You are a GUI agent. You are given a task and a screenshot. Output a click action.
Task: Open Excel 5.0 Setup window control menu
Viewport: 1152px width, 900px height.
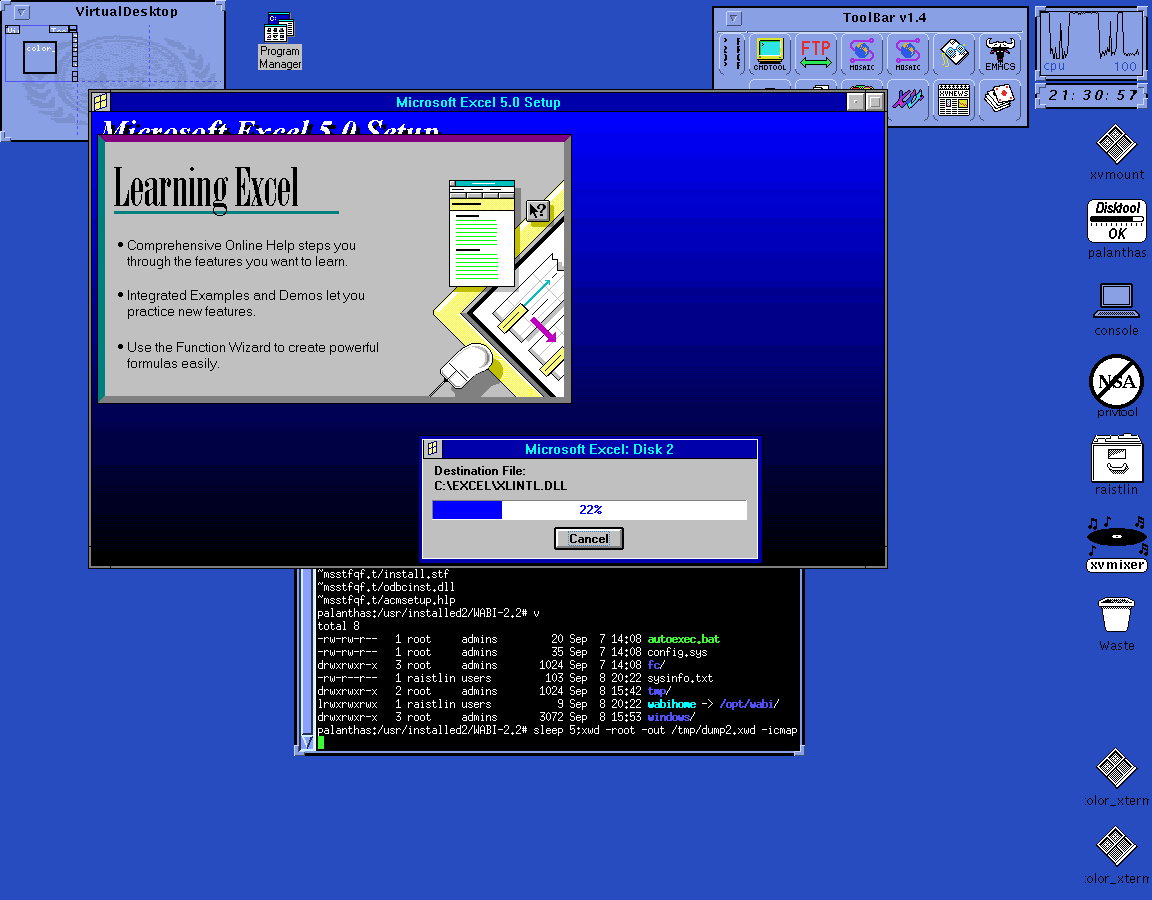[x=101, y=102]
